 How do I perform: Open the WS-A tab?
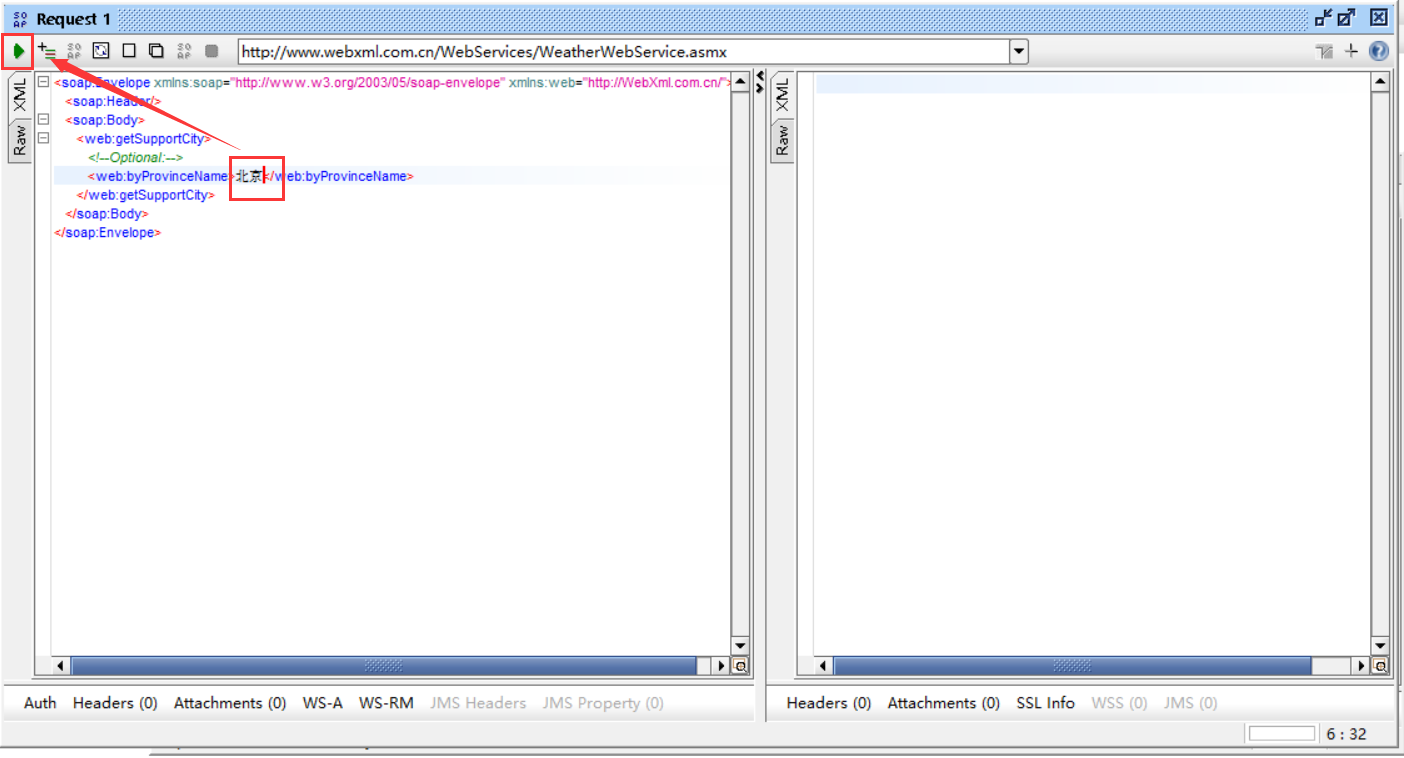coord(323,703)
